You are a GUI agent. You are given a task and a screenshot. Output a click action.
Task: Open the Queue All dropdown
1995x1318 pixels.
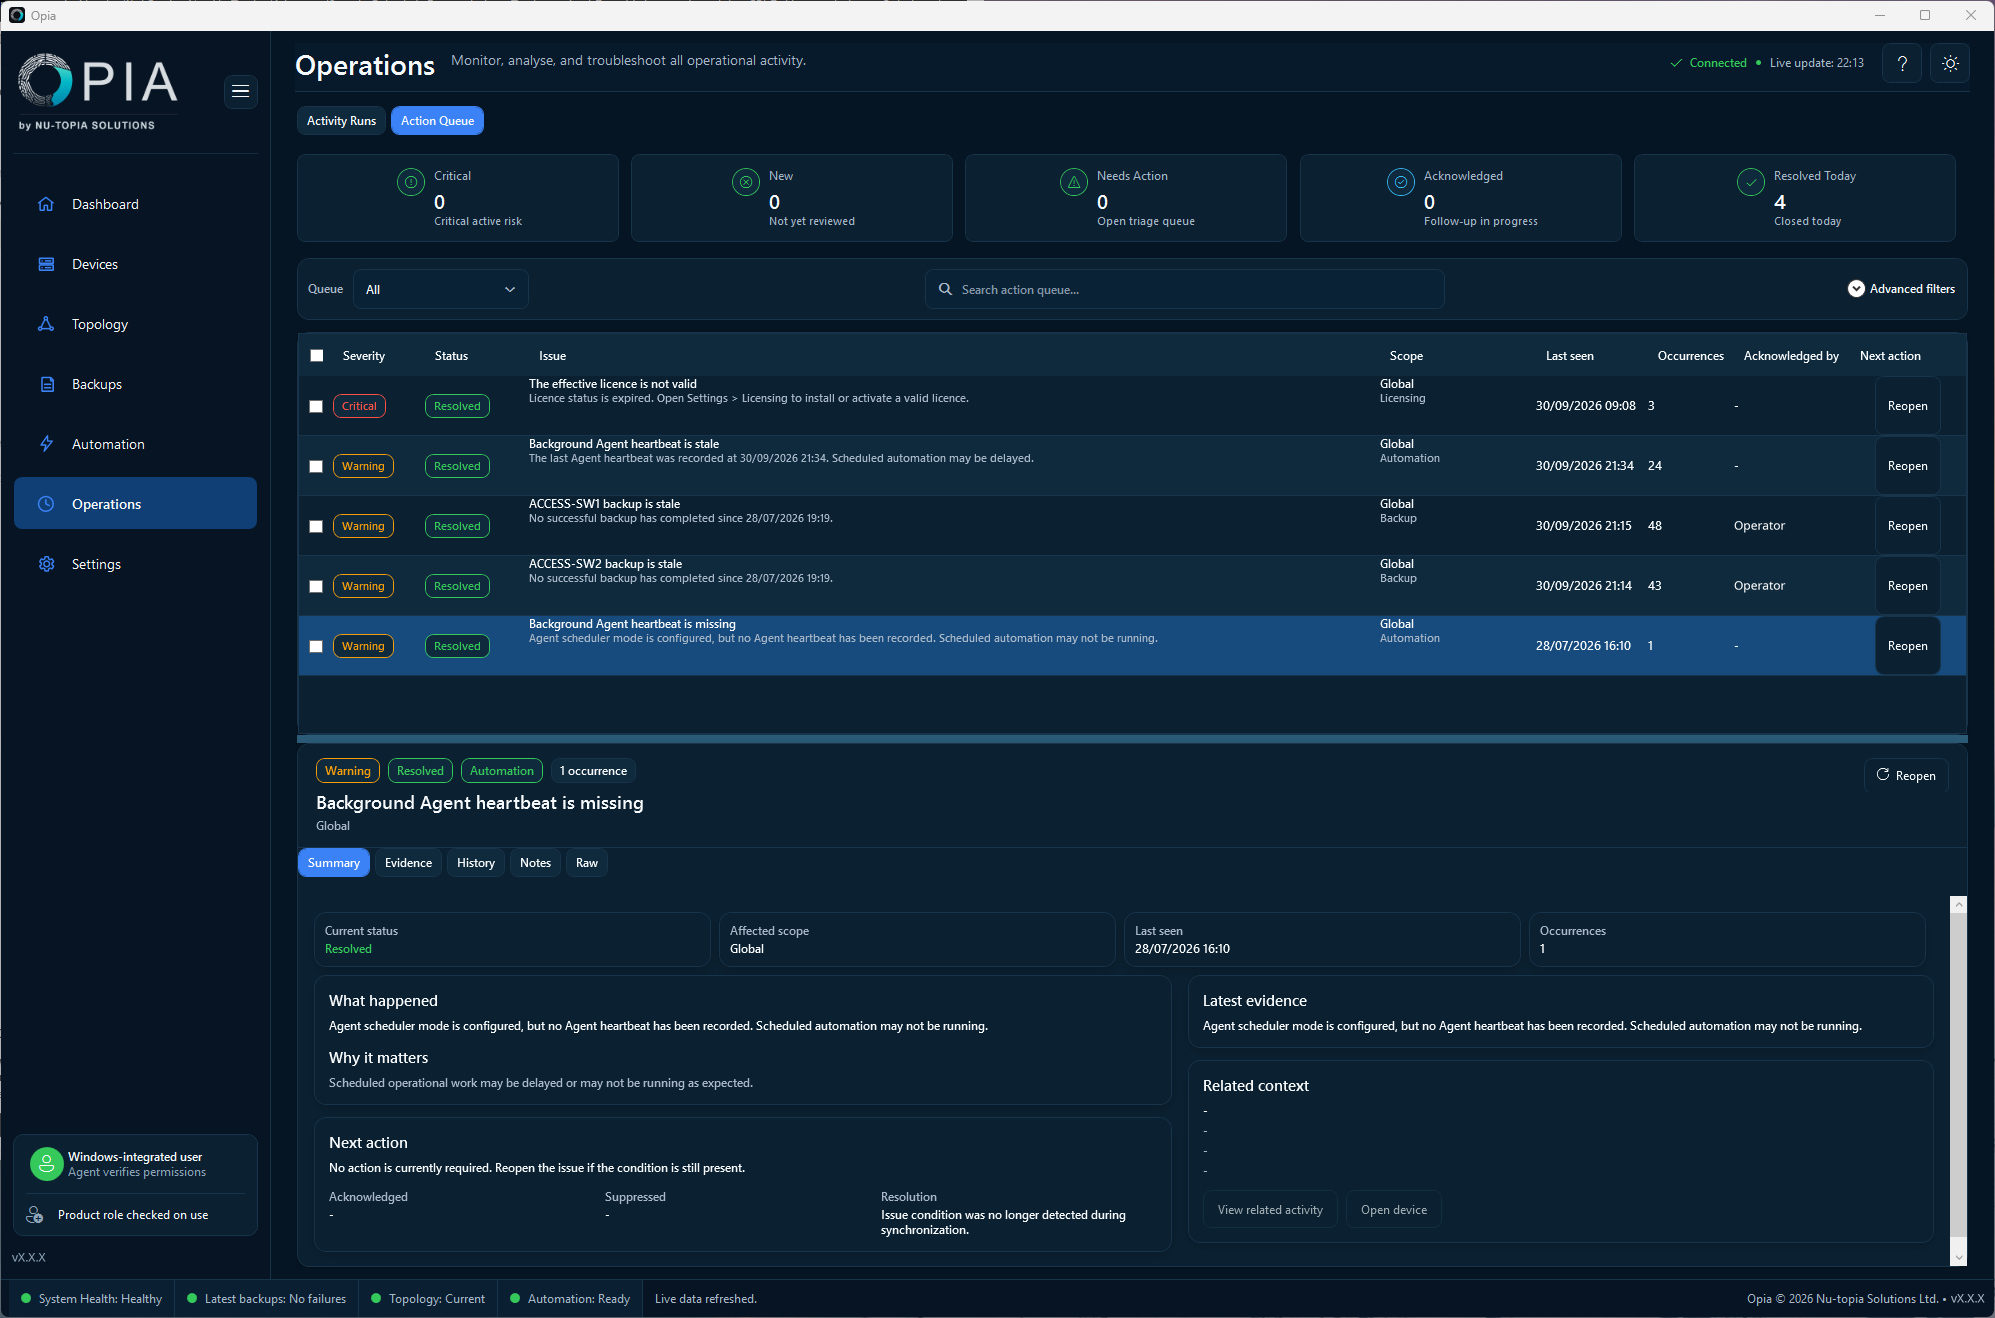pos(441,289)
